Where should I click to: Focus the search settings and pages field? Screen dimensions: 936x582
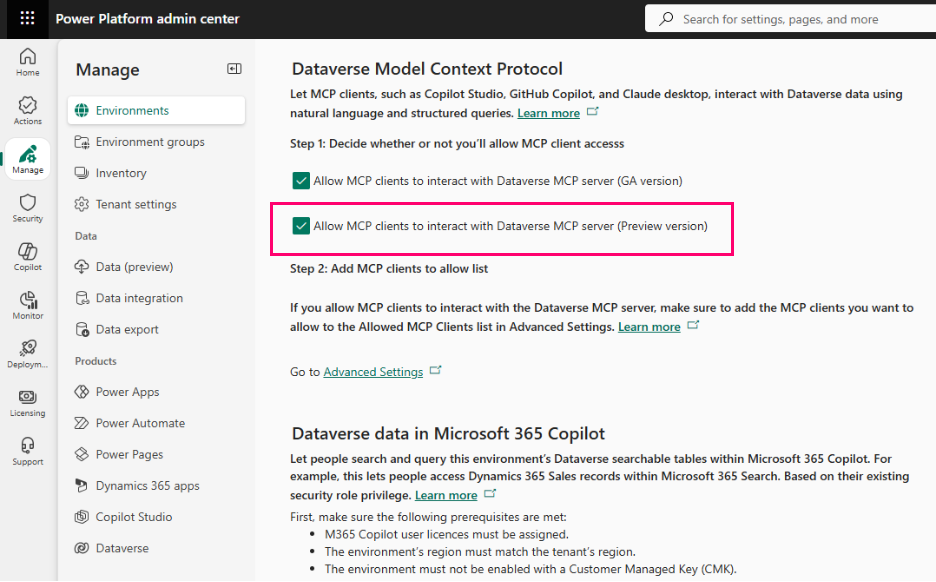click(x=790, y=19)
